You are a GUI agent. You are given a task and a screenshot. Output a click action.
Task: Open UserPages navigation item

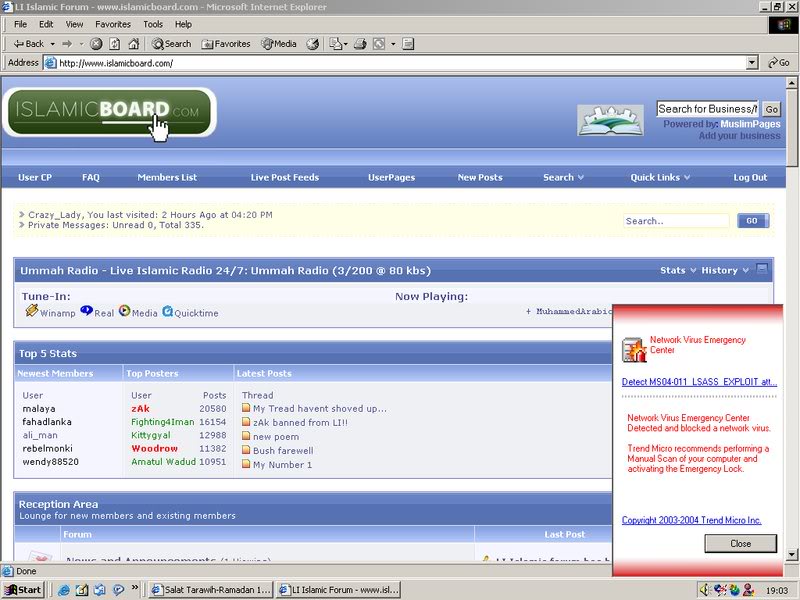[391, 178]
